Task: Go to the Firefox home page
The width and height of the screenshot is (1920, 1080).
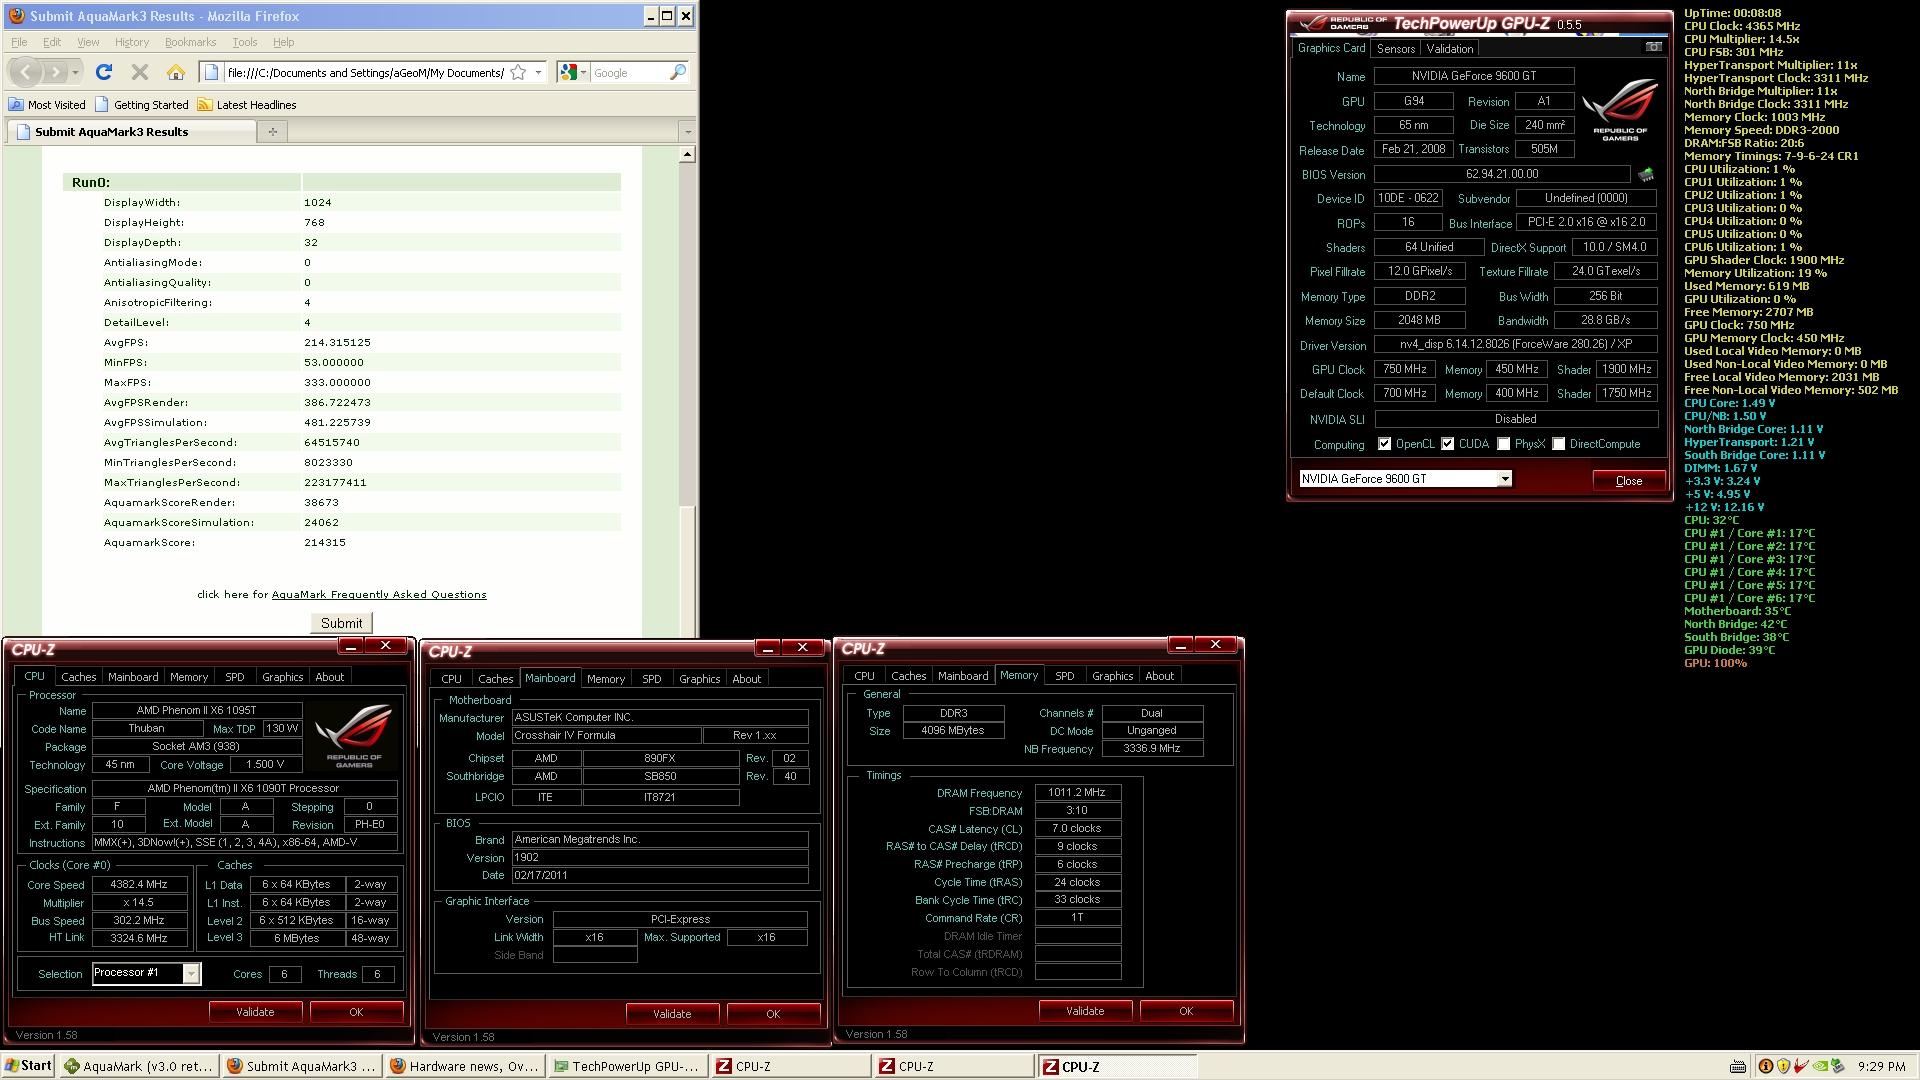Action: [x=176, y=72]
